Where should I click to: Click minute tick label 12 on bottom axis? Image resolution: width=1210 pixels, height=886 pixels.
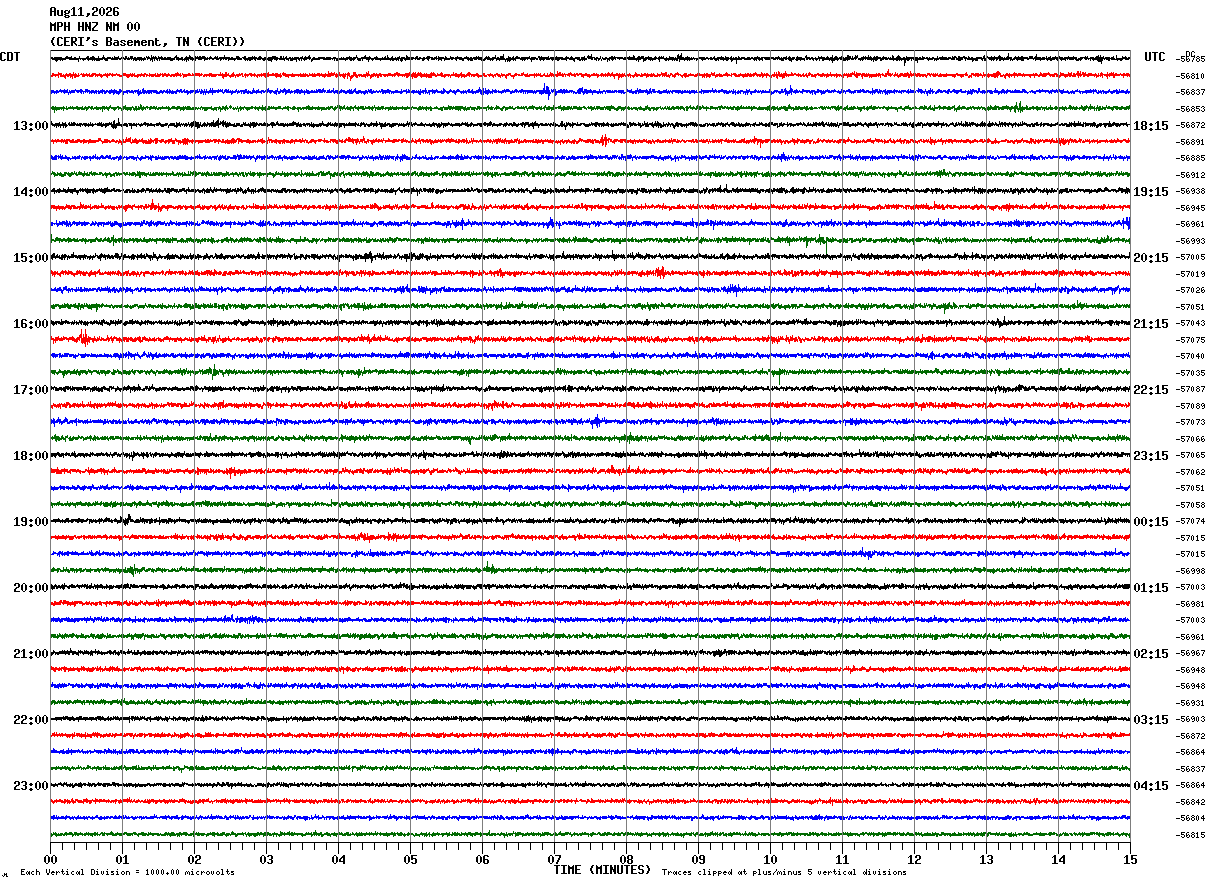coord(914,860)
